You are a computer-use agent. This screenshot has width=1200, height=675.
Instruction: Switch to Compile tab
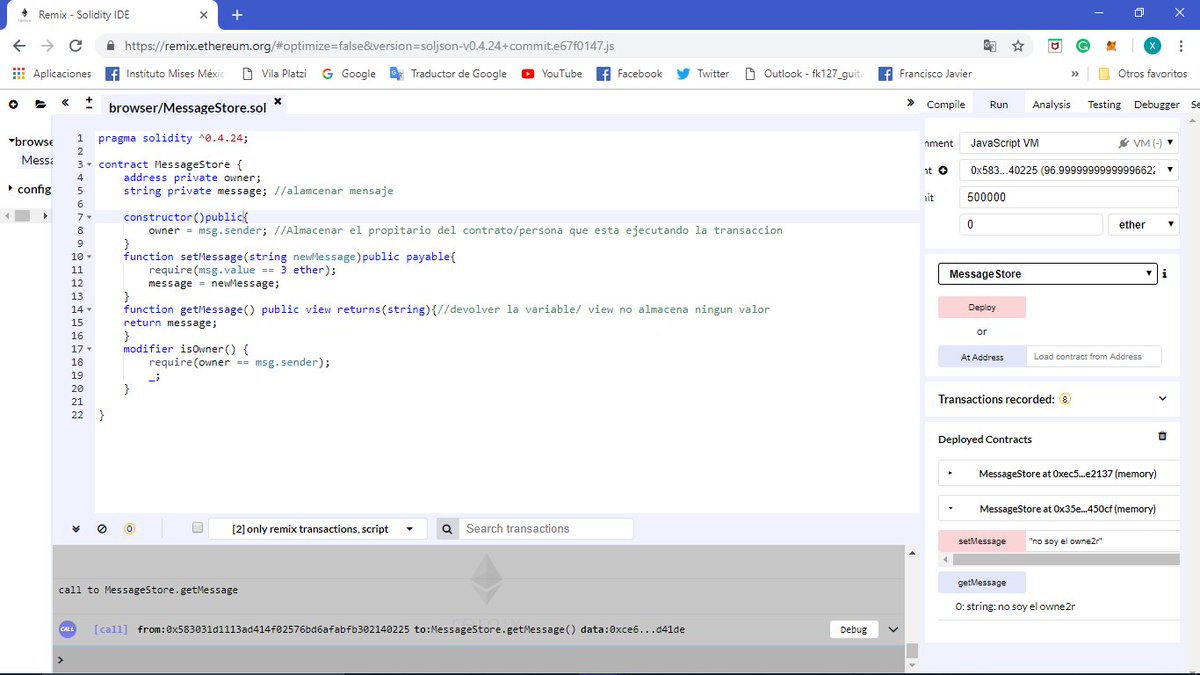[946, 104]
